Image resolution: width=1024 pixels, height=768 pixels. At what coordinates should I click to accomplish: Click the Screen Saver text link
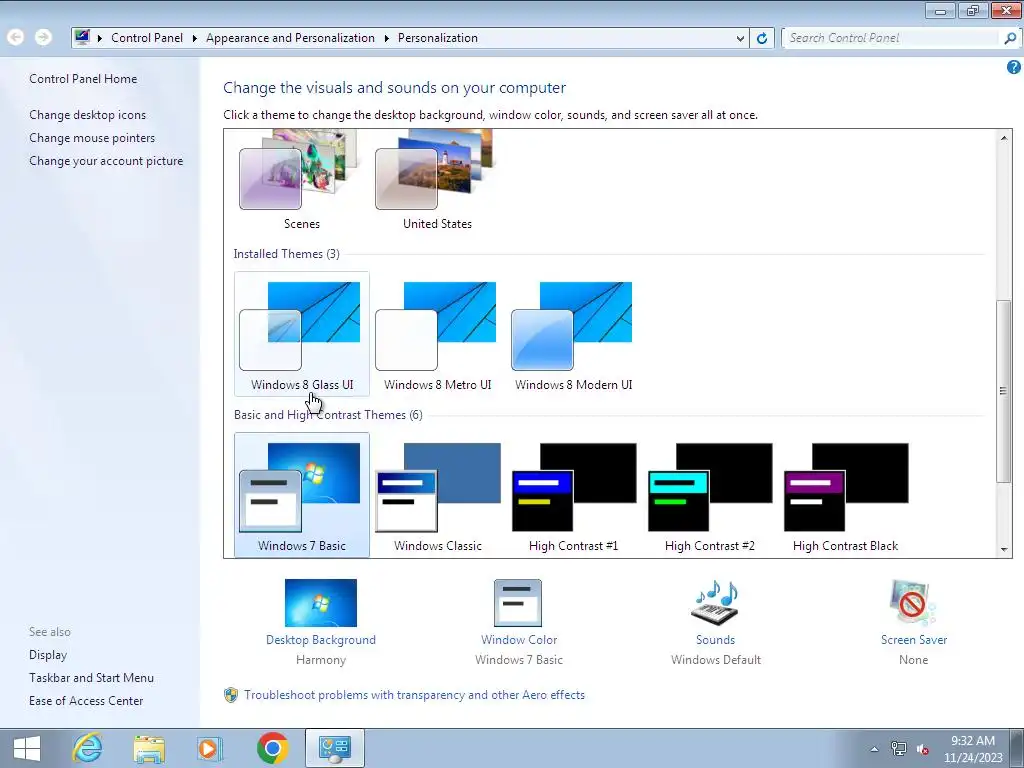[914, 640]
